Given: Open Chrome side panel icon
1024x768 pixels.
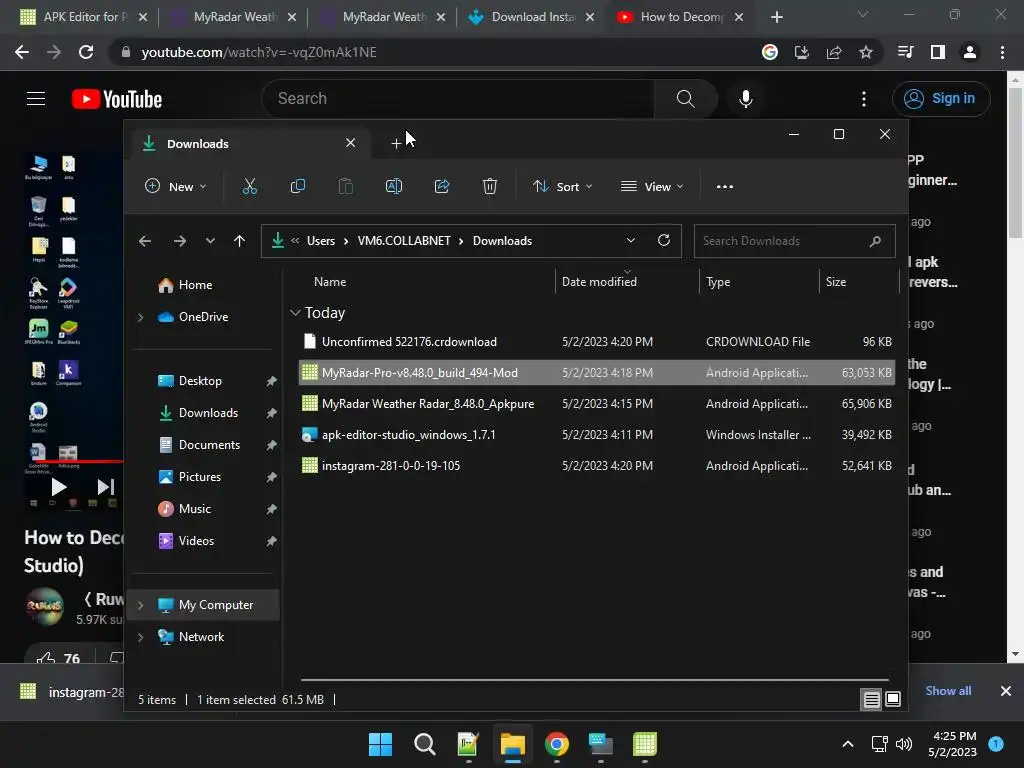Looking at the screenshot, I should (938, 52).
